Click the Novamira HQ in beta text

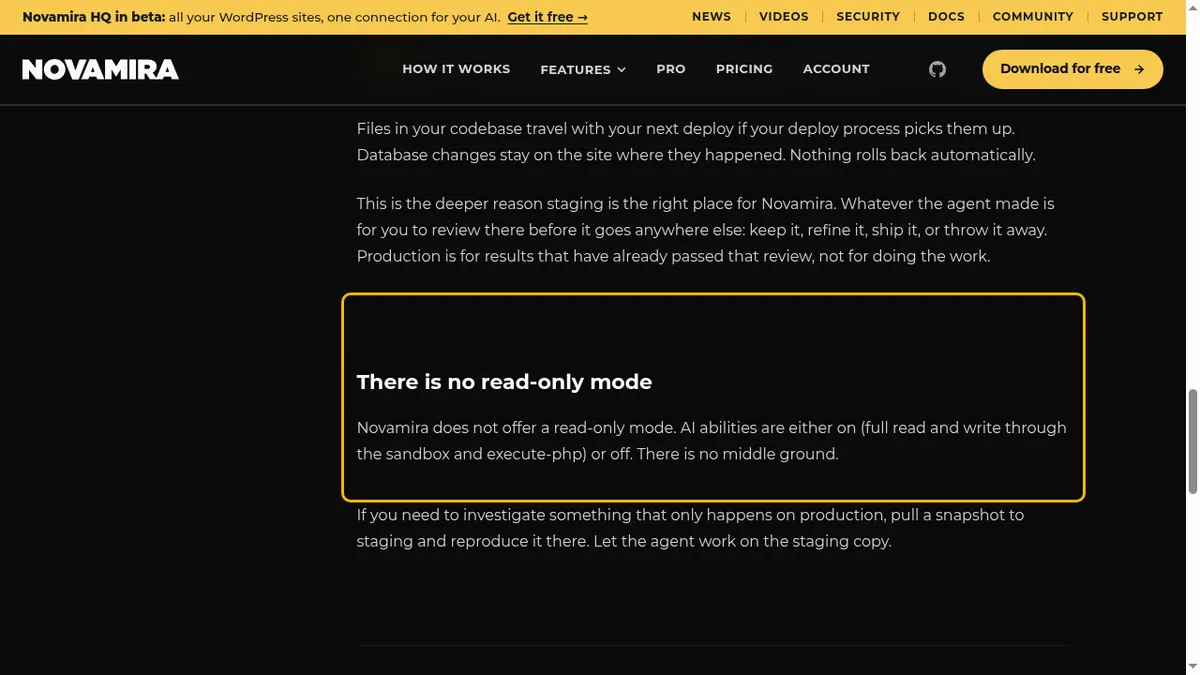pyautogui.click(x=93, y=17)
